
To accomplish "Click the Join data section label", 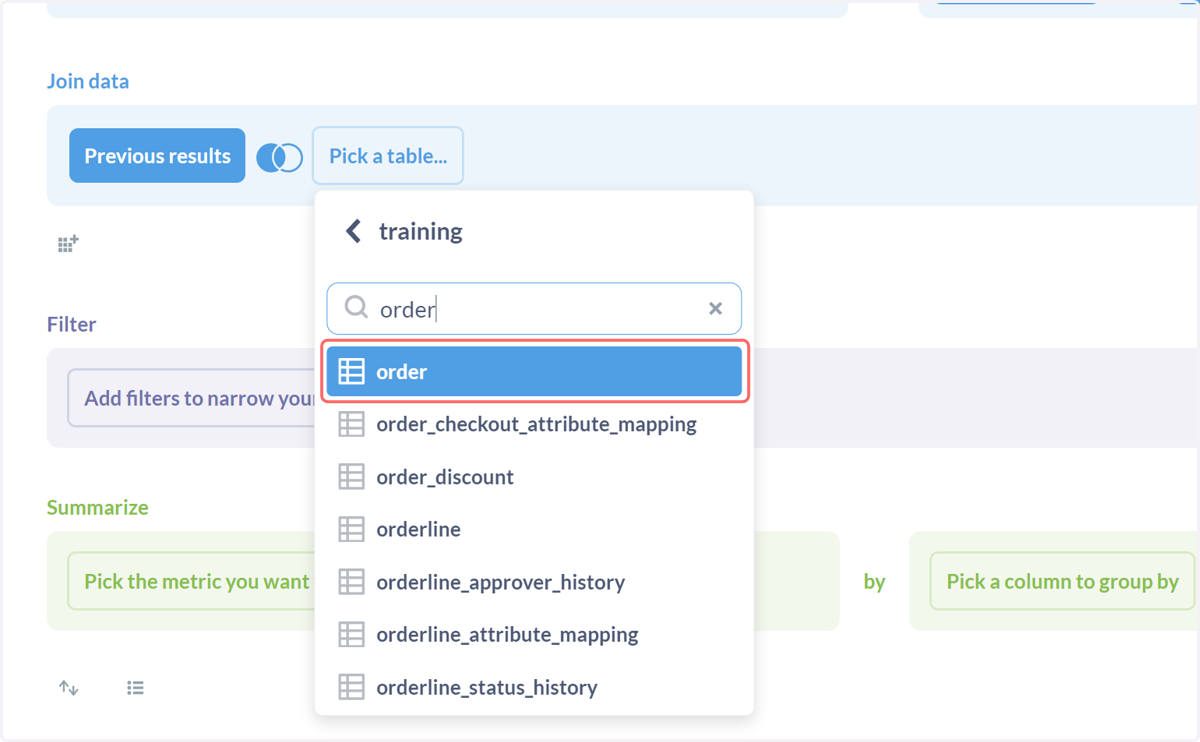I will coord(88,81).
